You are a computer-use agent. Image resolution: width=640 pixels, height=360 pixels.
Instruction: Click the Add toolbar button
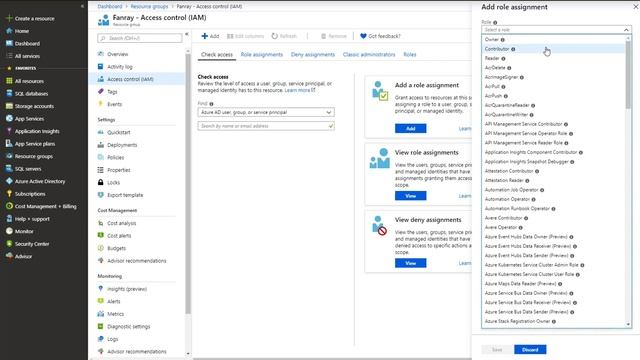click(x=210, y=36)
